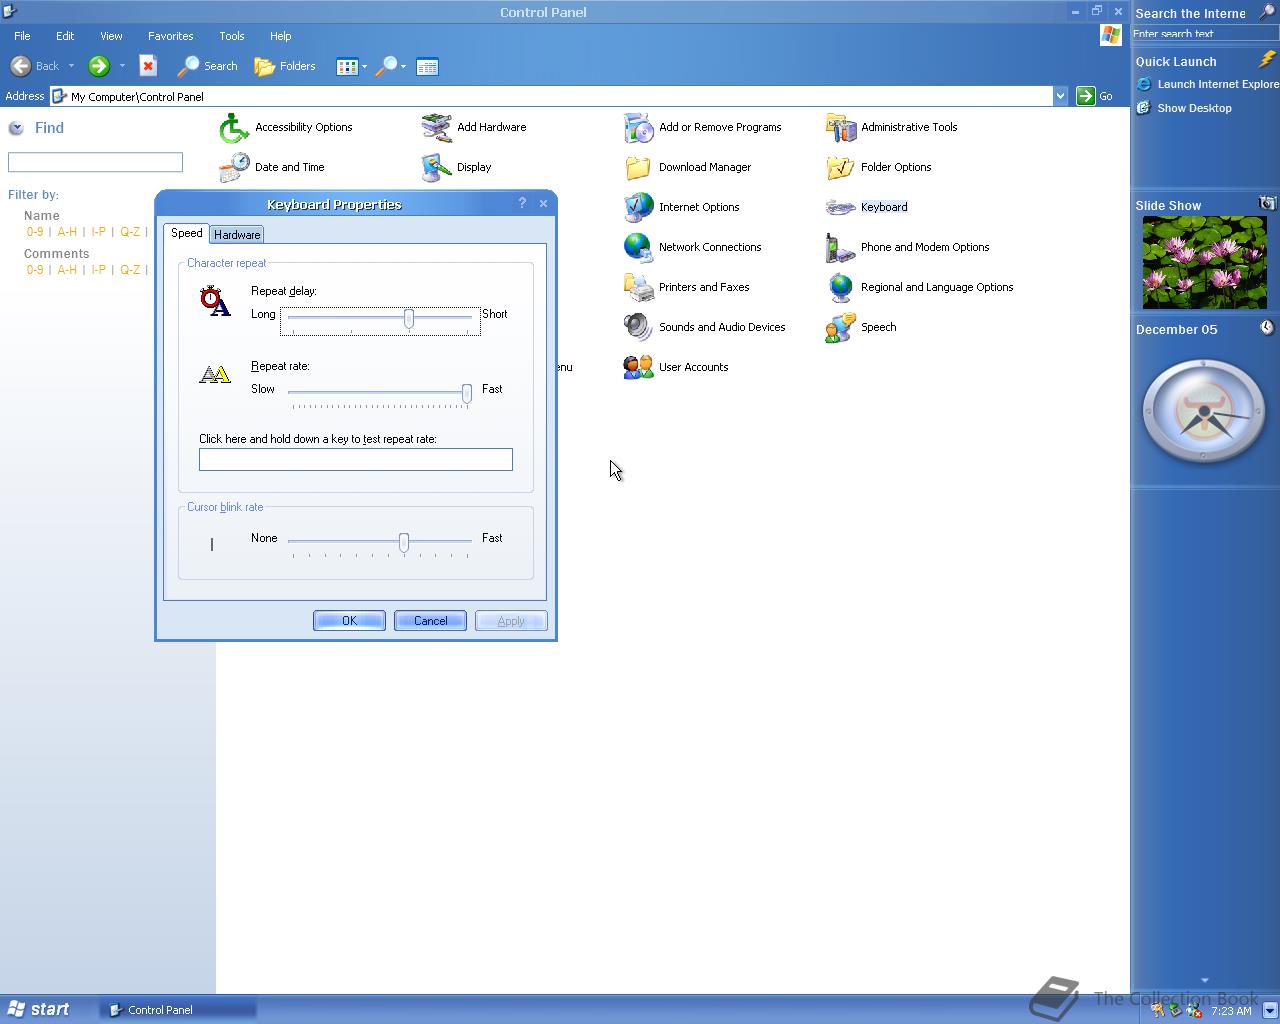This screenshot has width=1280, height=1024.
Task: Click the Views toolbar icon
Action: coord(347,67)
